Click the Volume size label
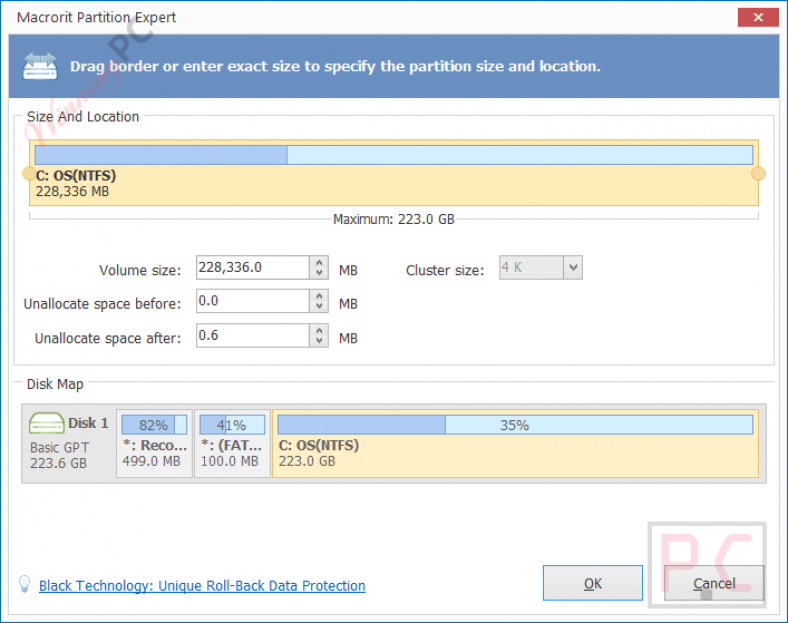This screenshot has height=623, width=788. tap(140, 270)
